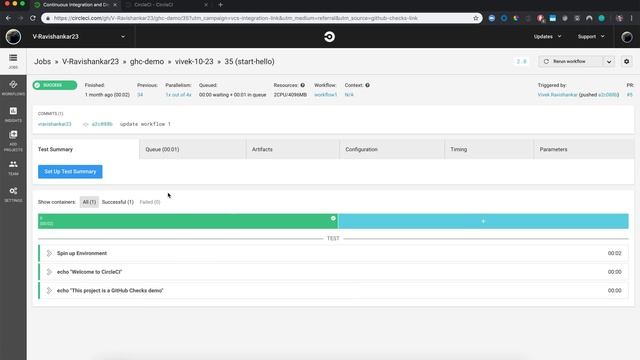The image size is (640, 360).
Task: Open Team in the sidebar
Action: click(13, 167)
